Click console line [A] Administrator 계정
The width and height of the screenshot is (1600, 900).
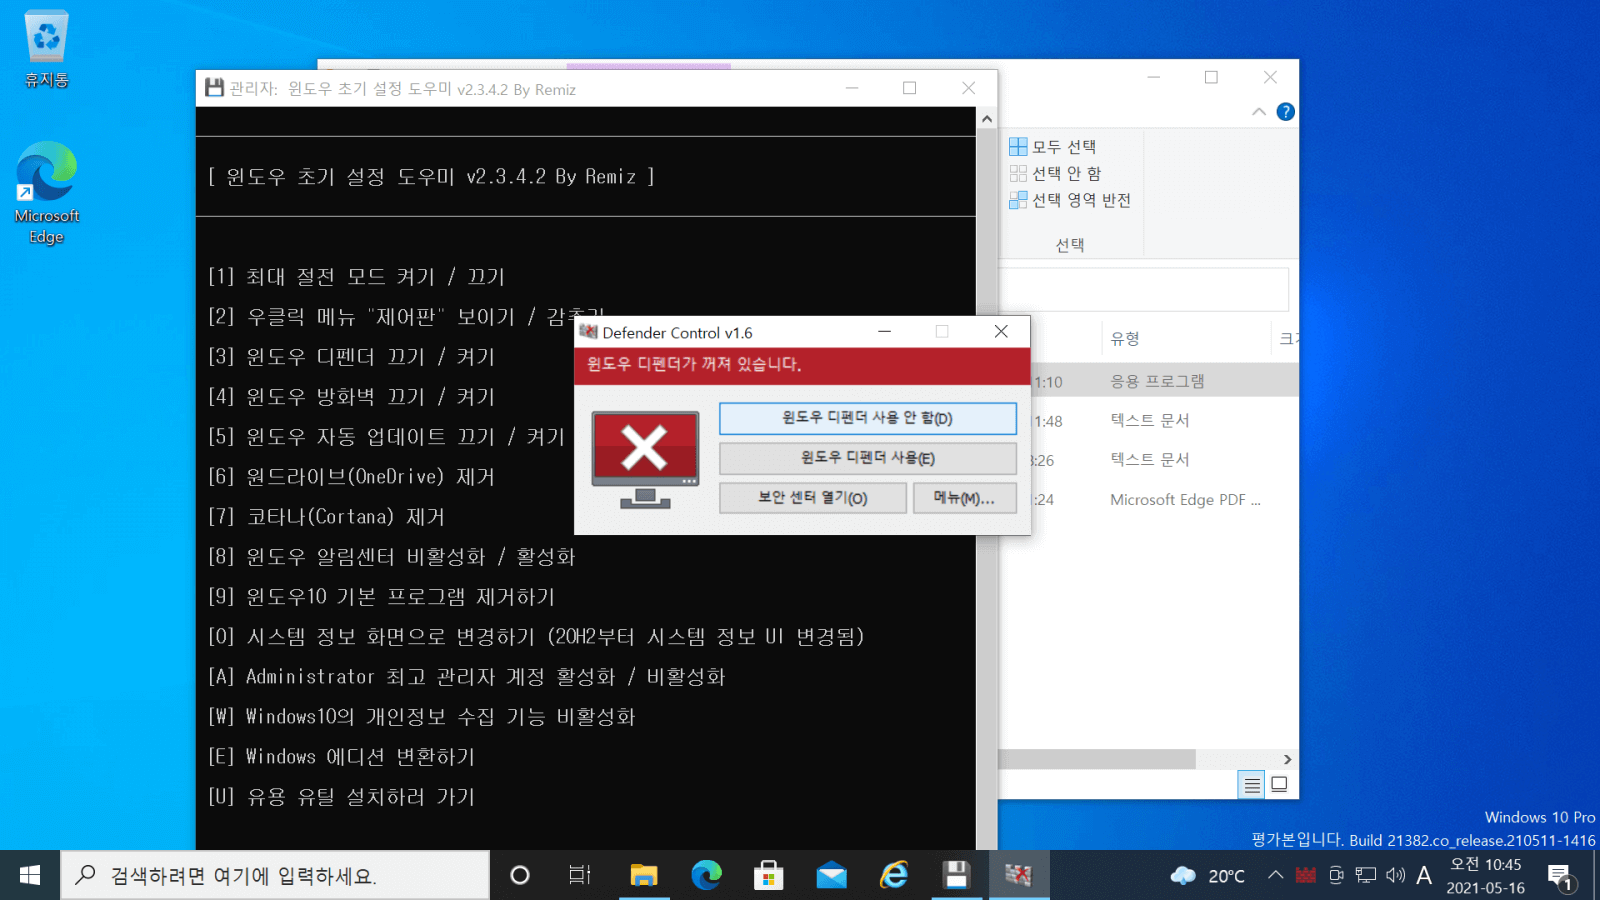(x=466, y=676)
